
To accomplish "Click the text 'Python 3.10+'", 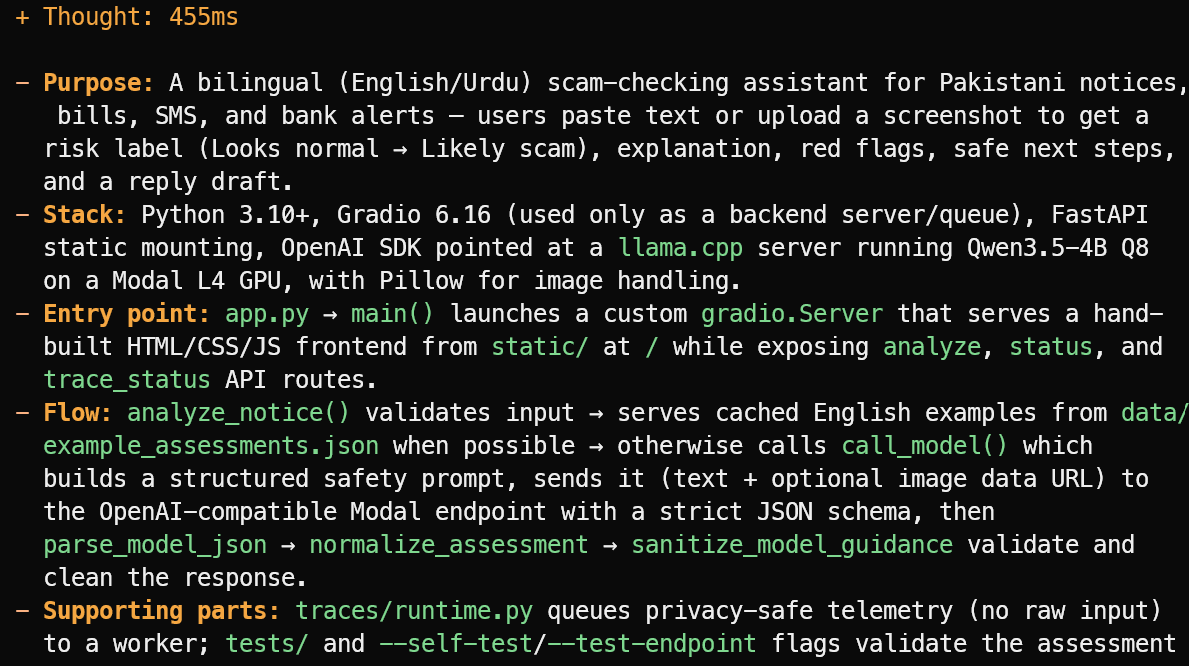I will [x=225, y=215].
